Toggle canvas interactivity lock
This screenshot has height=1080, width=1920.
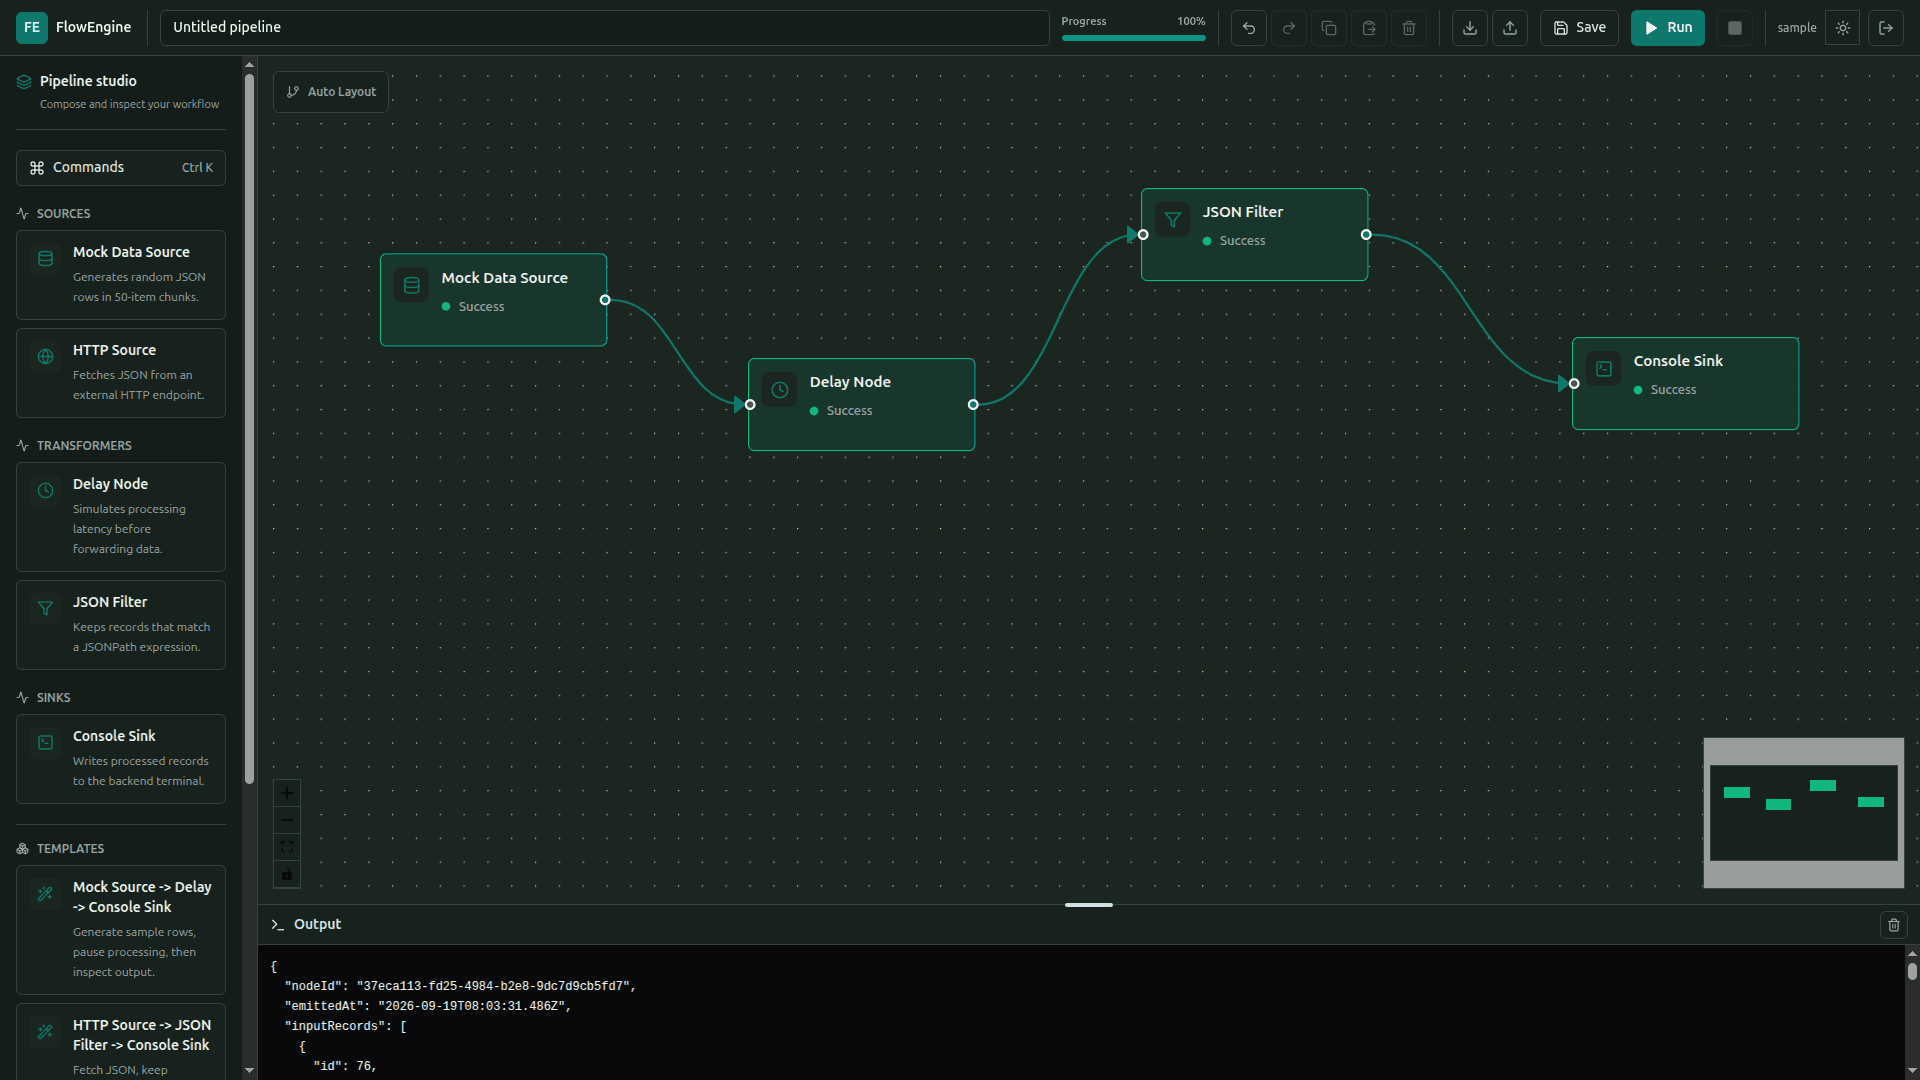pos(287,874)
